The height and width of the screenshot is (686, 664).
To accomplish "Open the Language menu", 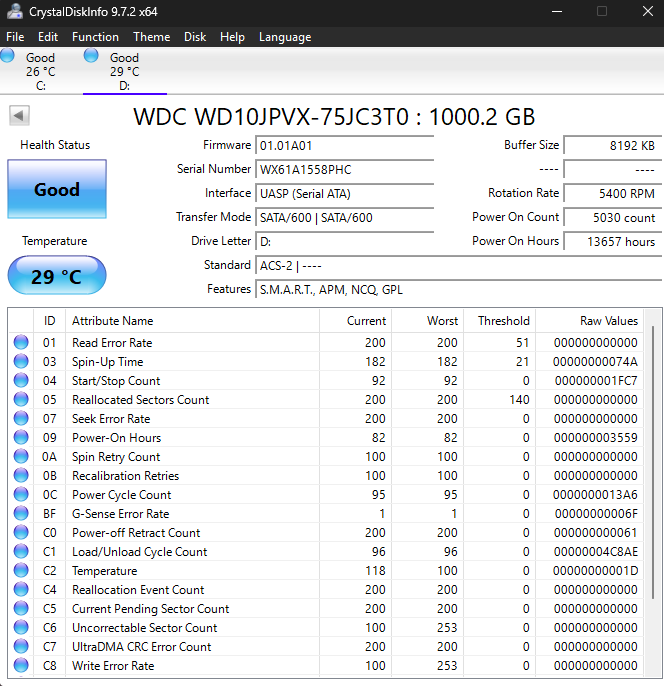I will (x=285, y=37).
